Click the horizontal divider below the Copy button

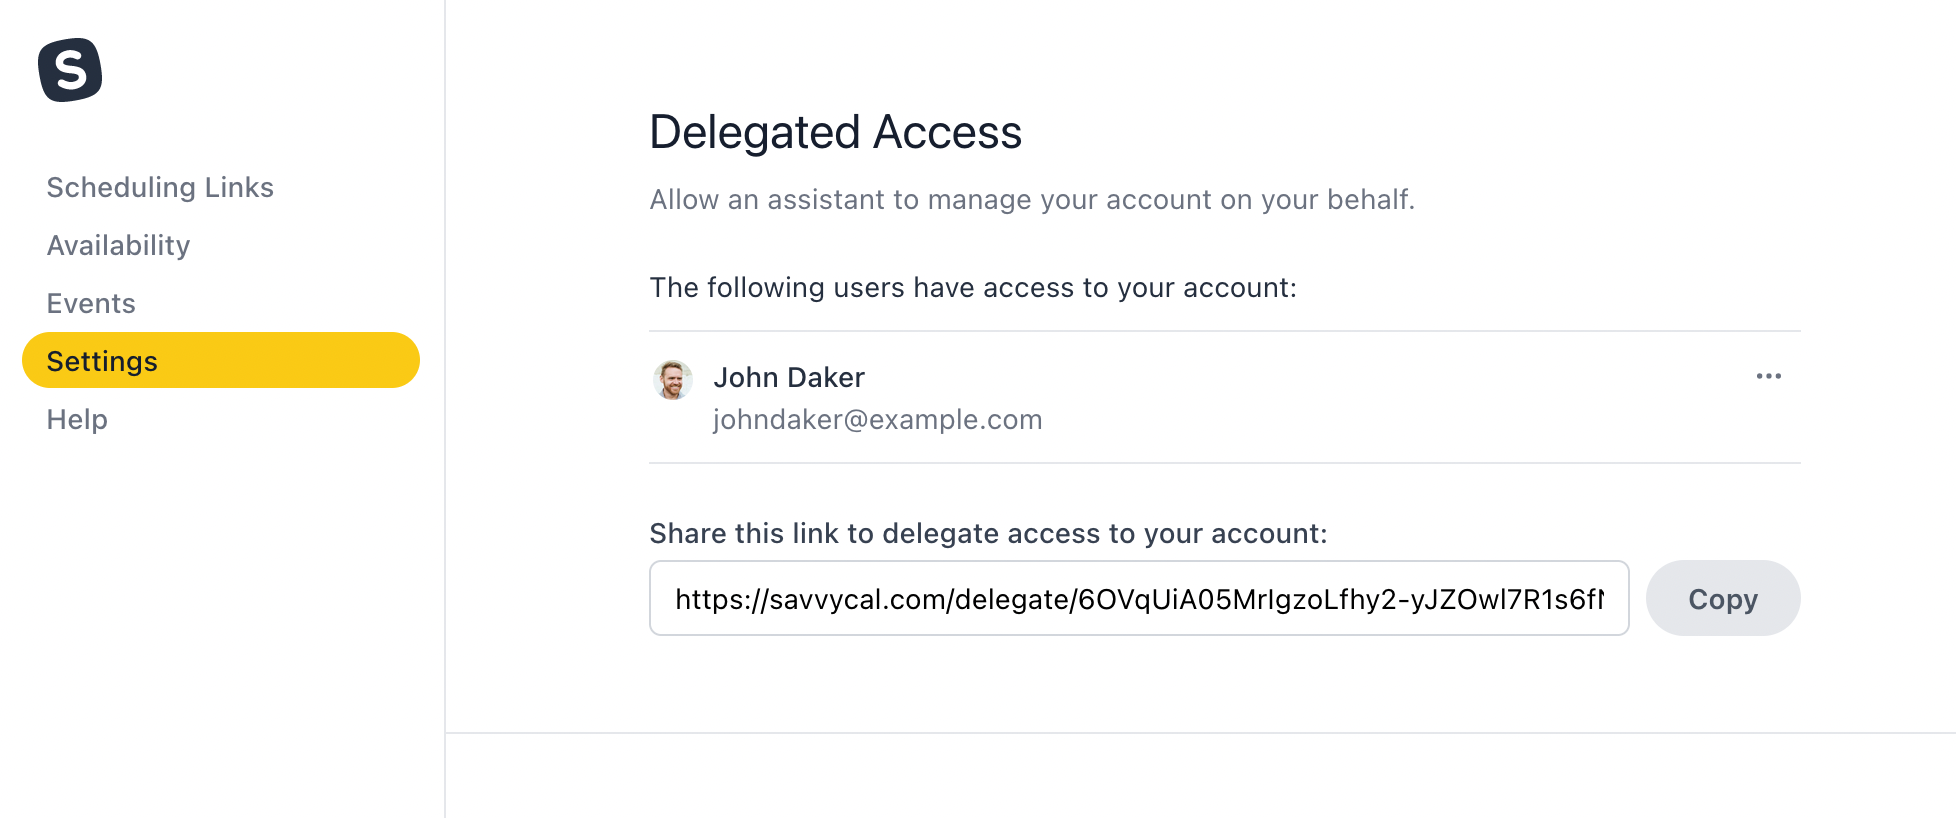pyautogui.click(x=1200, y=733)
